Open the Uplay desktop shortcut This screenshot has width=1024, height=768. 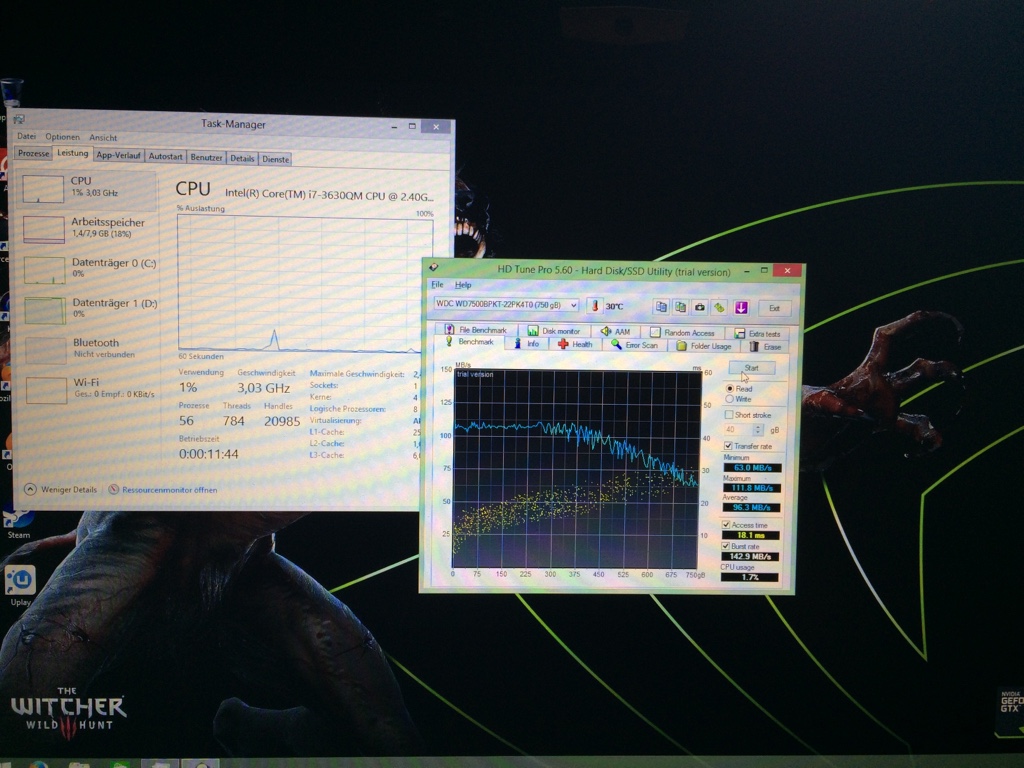click(20, 584)
